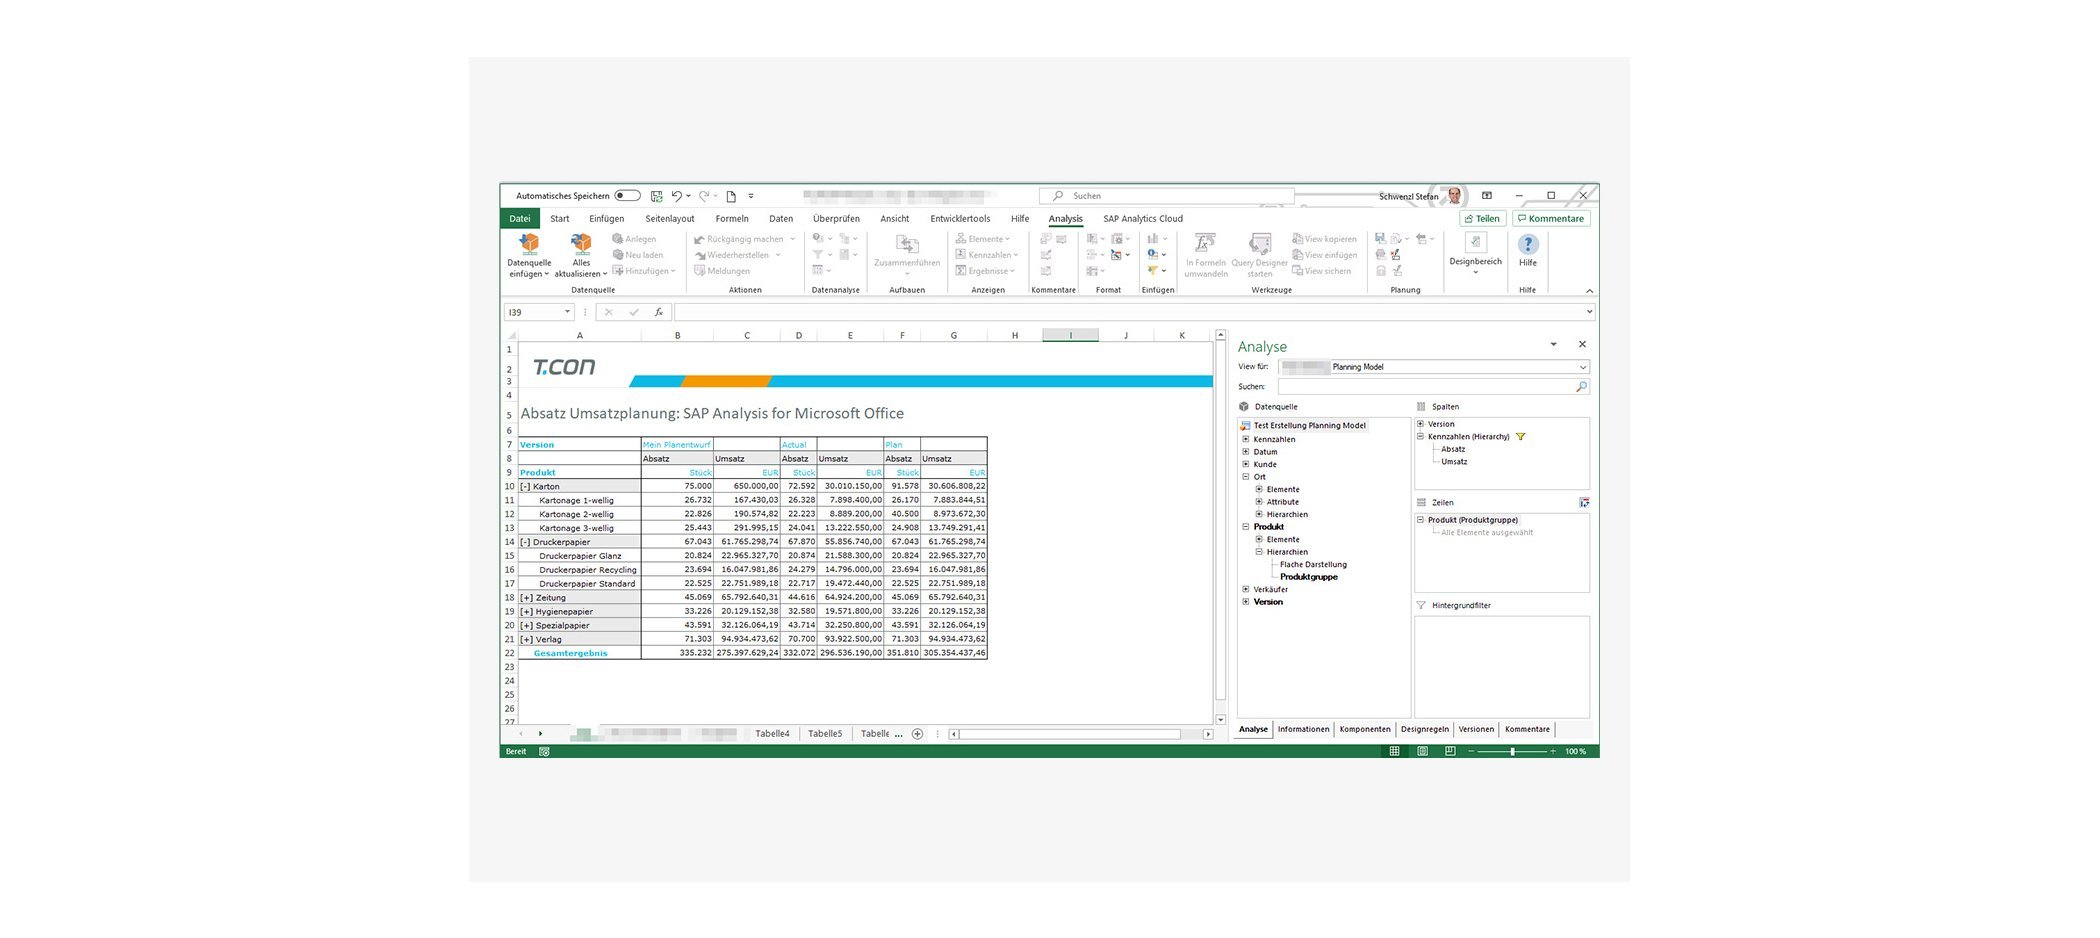This screenshot has height=938, width=2100.
Task: Open the Formeln ribbon tab
Action: coord(732,218)
